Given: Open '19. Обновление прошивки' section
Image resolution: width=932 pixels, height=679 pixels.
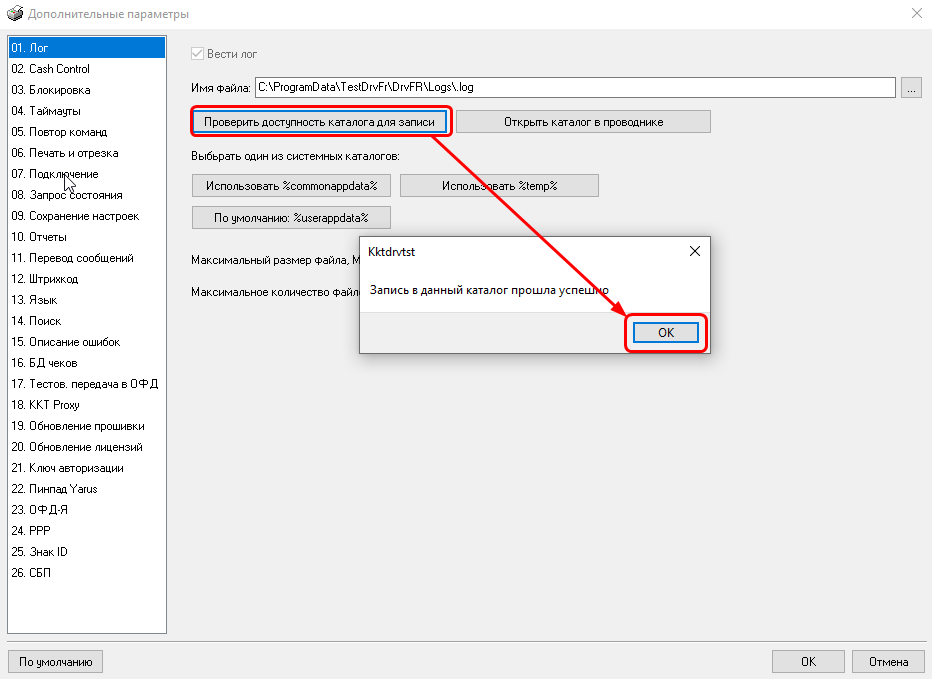Looking at the screenshot, I should tap(77, 426).
